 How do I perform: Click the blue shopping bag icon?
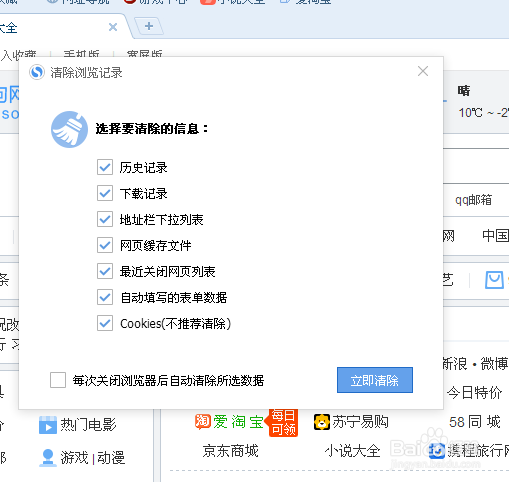tap(494, 280)
